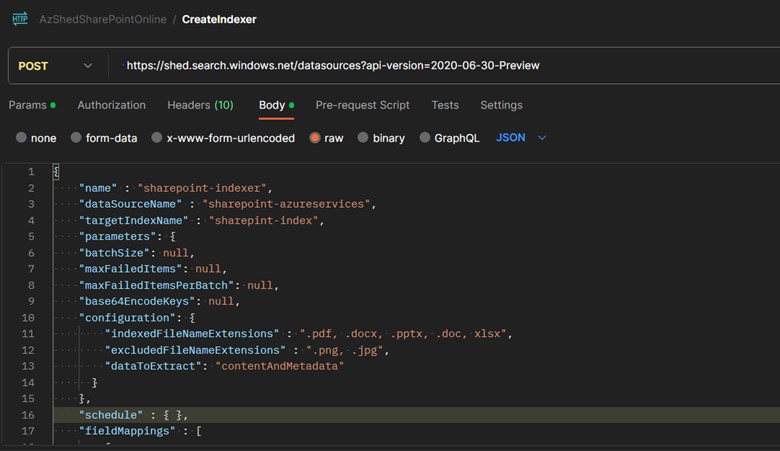The image size is (780, 451).
Task: Click the "batchSize" key
Action: click(x=114, y=253)
